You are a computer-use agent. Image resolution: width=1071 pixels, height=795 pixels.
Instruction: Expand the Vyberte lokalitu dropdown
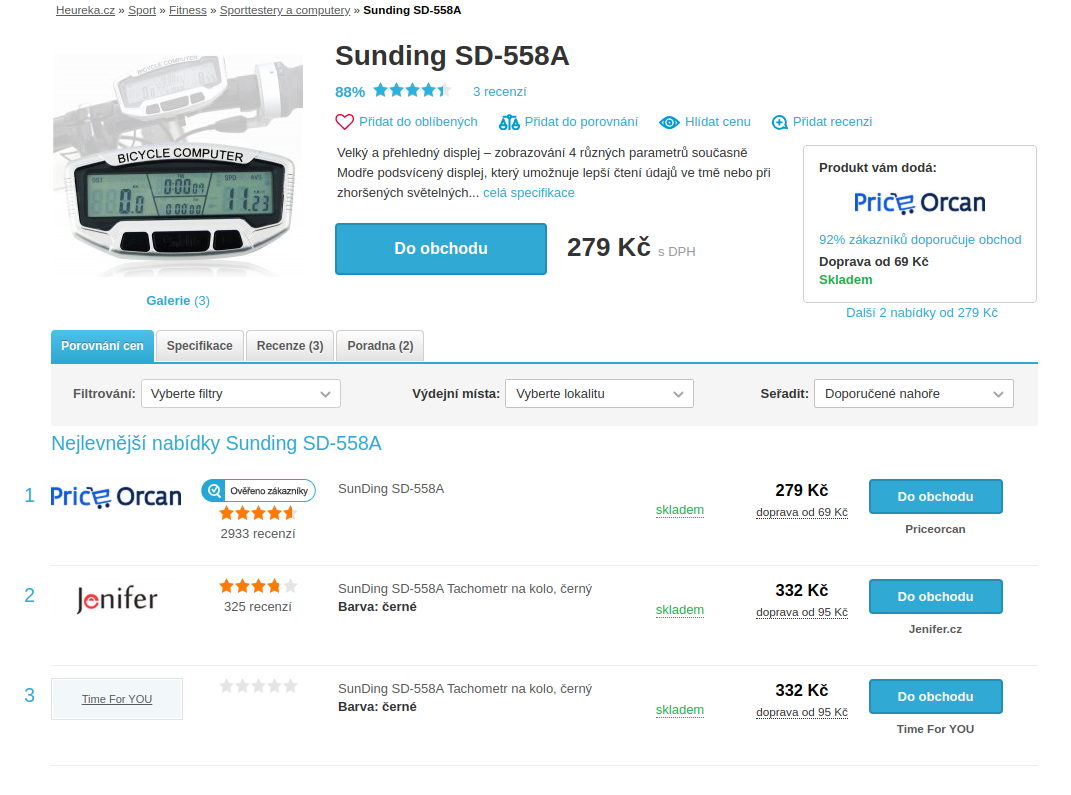(x=599, y=393)
